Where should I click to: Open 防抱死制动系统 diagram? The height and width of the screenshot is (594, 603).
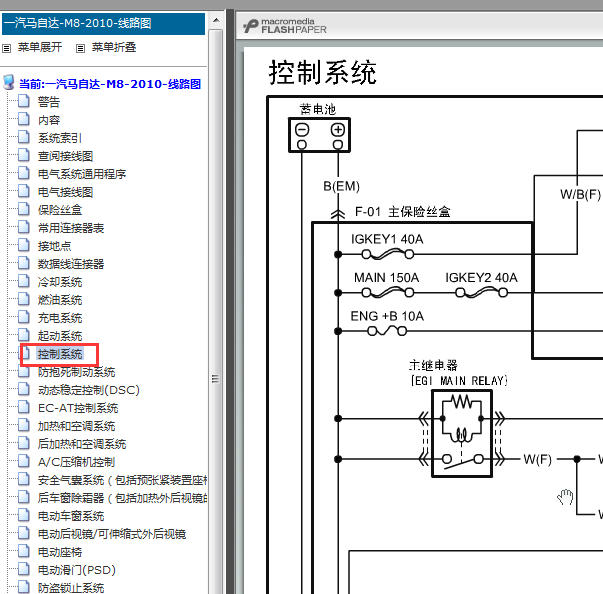point(77,372)
